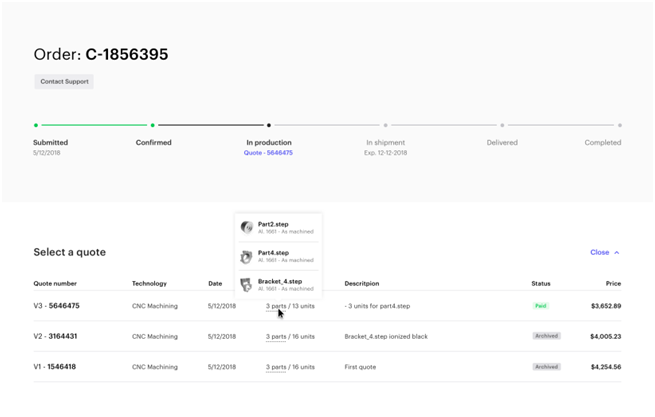
Task: Click the Confirmed step marker dot
Action: coord(152,126)
